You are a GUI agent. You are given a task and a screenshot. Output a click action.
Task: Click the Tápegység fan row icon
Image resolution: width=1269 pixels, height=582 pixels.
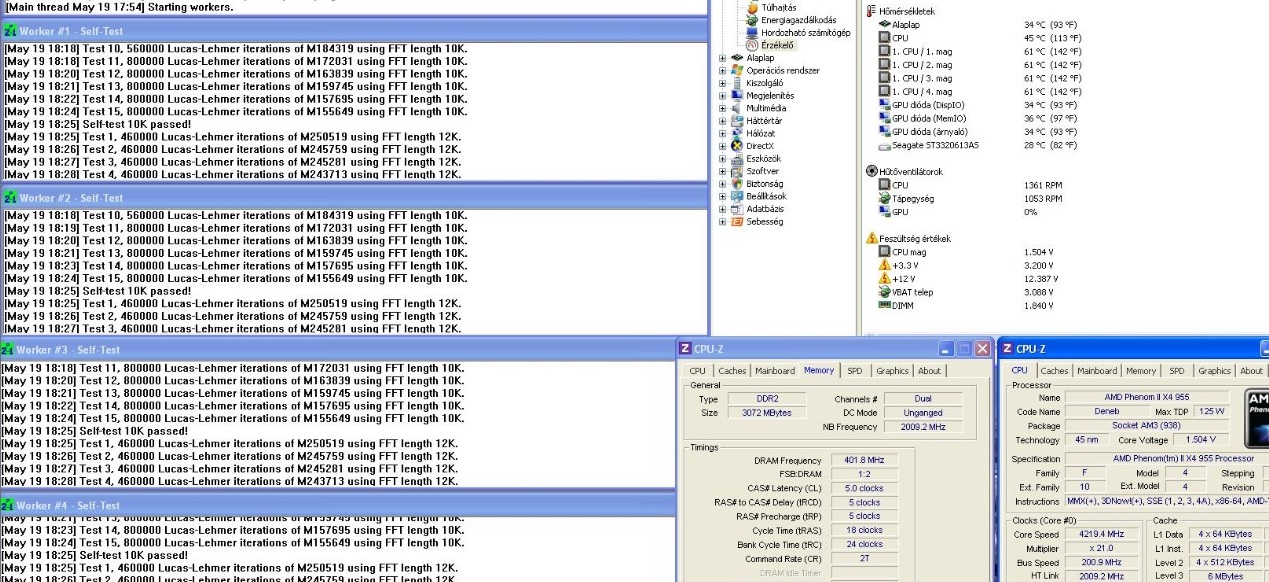click(884, 198)
